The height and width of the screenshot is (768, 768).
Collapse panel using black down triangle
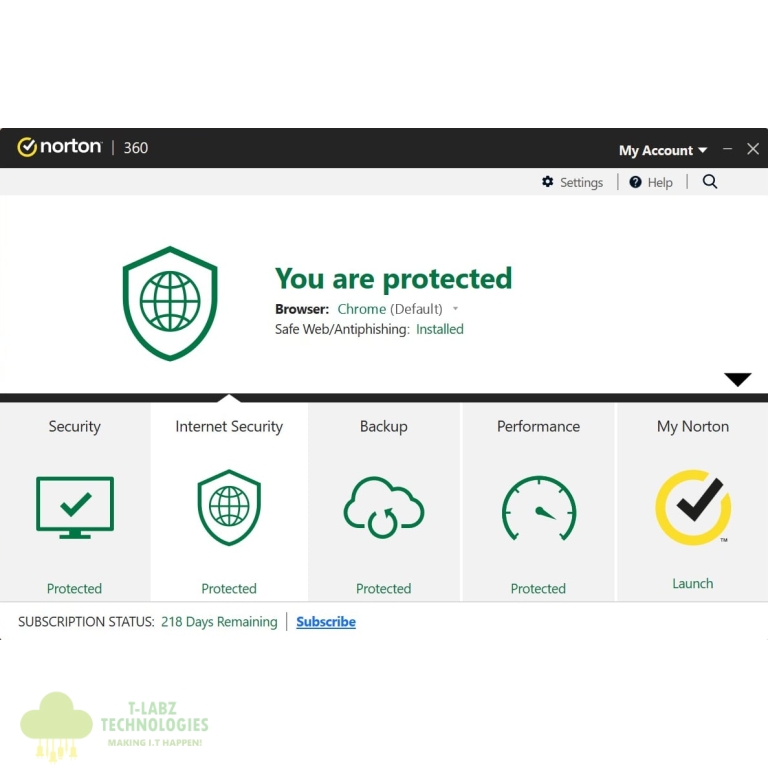(737, 379)
